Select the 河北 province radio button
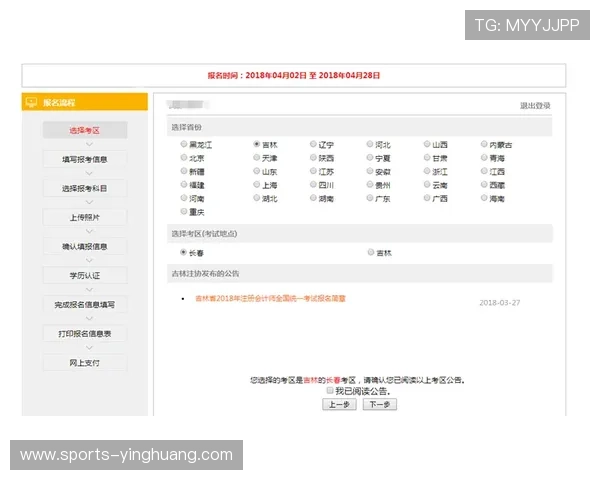Image resolution: width=600 pixels, height=480 pixels. pyautogui.click(x=370, y=144)
